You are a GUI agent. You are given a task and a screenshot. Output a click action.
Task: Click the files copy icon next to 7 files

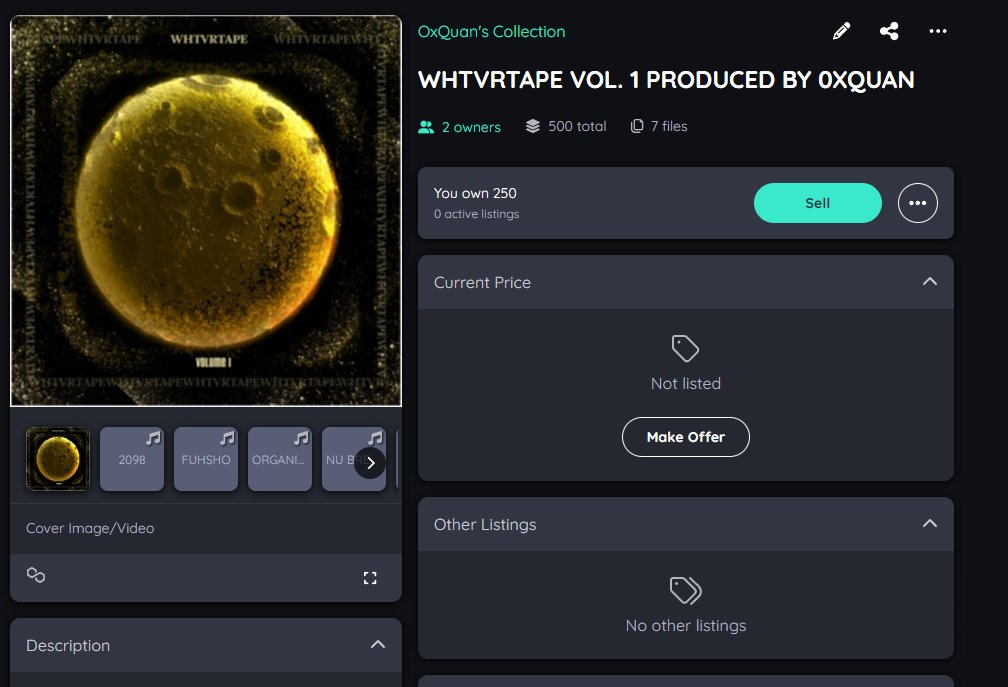pos(636,126)
